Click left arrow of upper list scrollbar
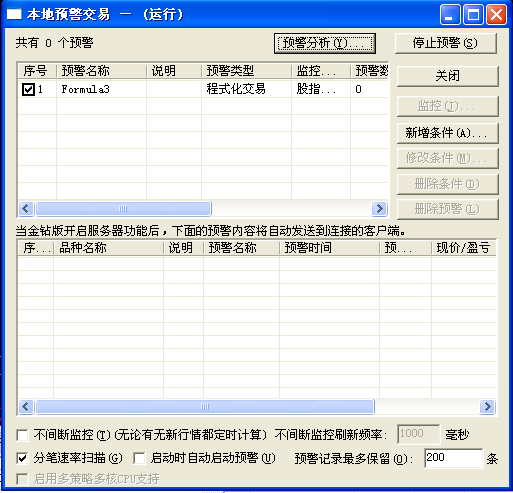 pos(26,209)
